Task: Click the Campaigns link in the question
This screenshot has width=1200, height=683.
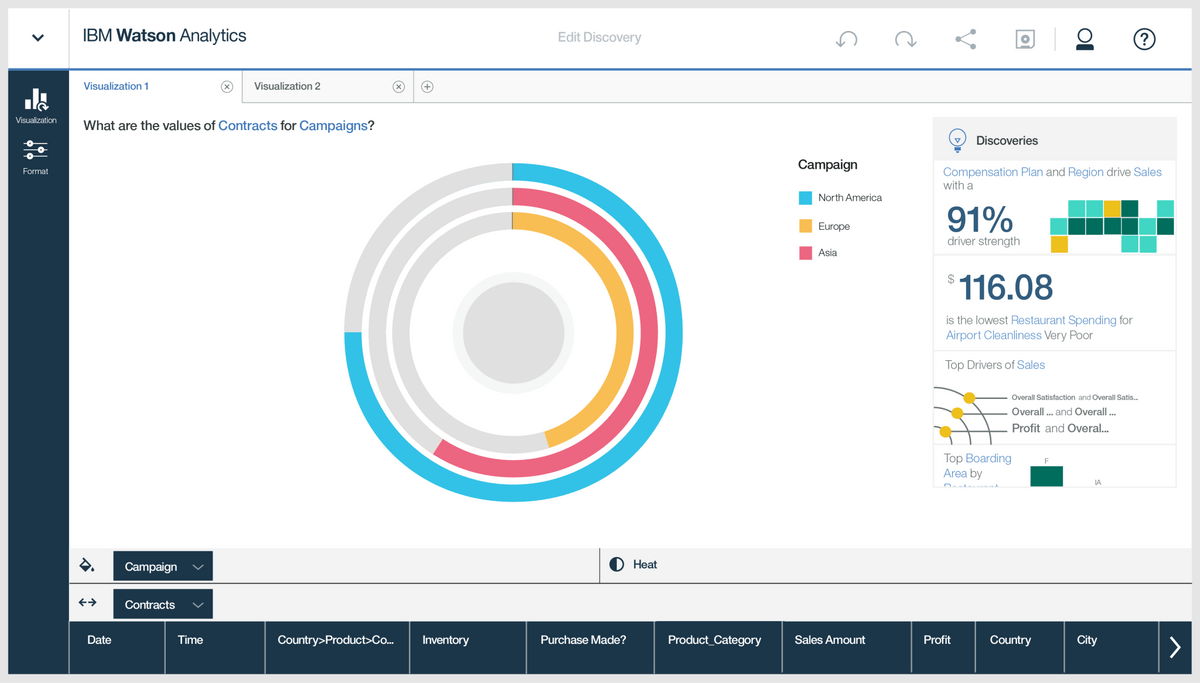Action: pyautogui.click(x=333, y=126)
